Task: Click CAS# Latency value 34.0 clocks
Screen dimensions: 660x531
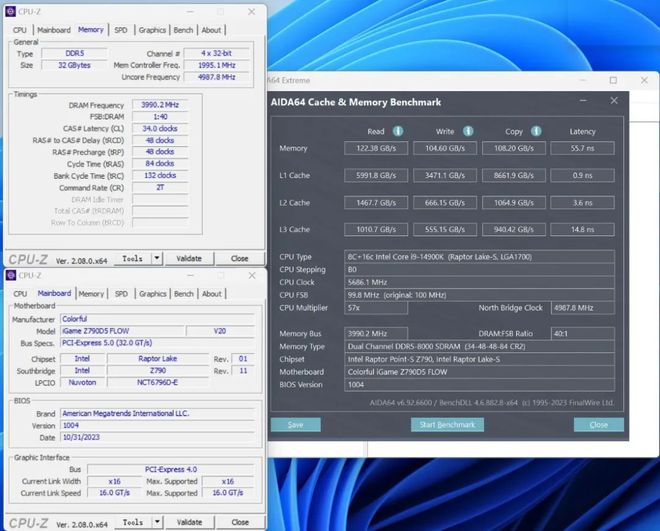Action: coord(160,128)
